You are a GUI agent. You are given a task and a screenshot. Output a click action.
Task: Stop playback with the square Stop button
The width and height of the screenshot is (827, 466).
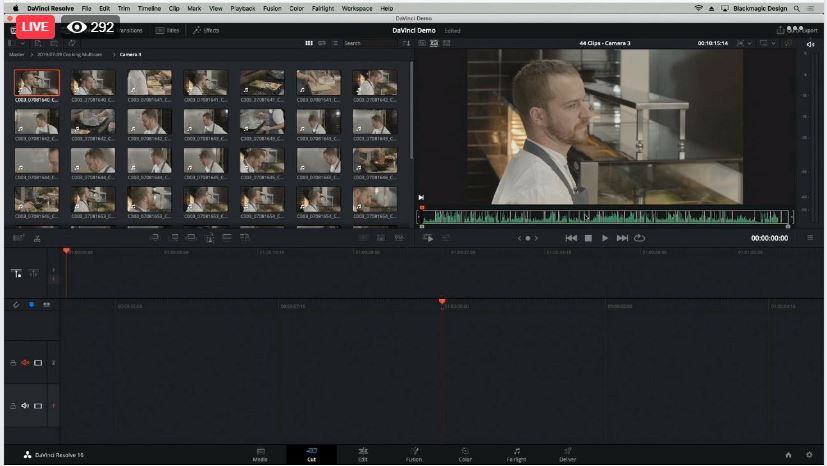point(588,238)
